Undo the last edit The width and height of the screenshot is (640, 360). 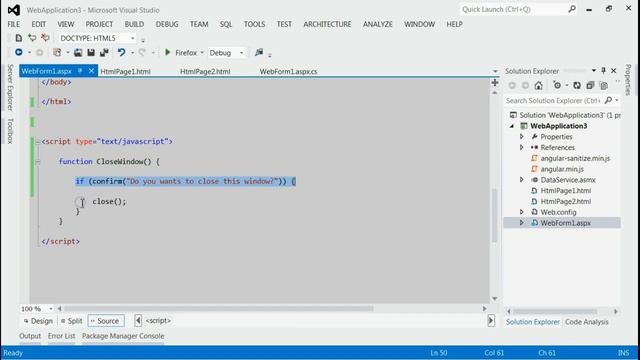coord(121,53)
